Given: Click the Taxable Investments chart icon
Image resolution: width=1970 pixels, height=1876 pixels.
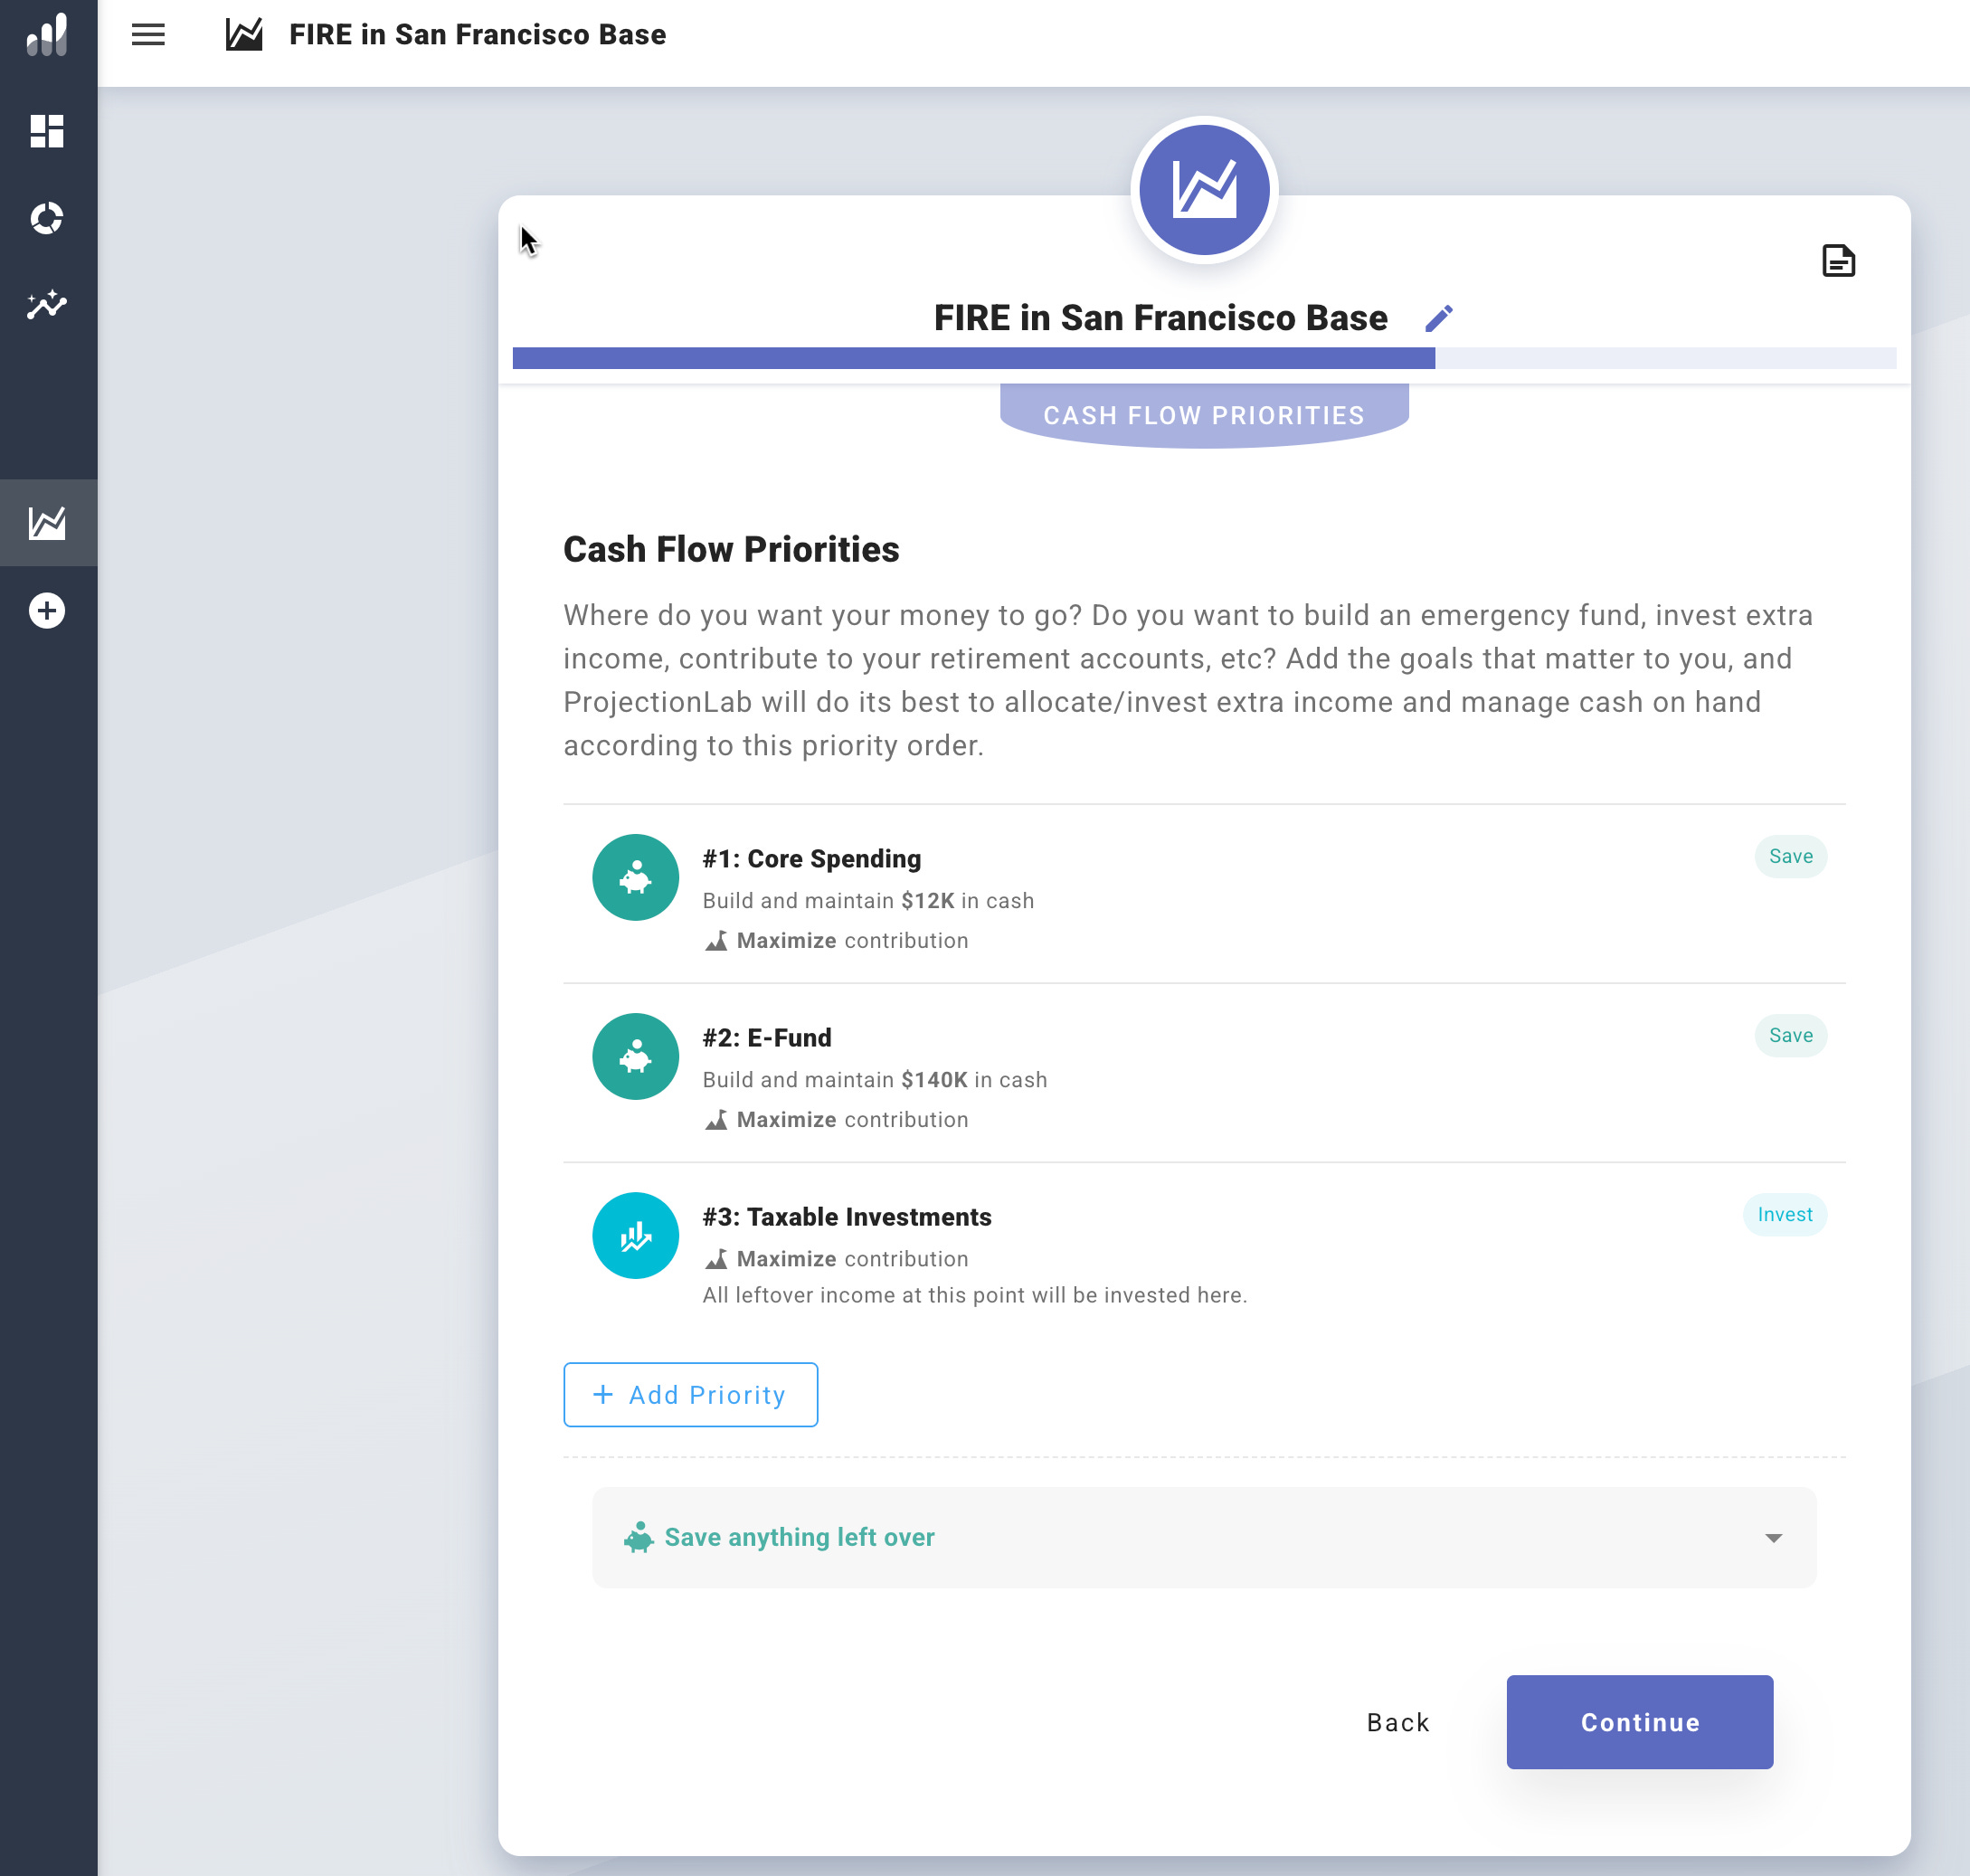Looking at the screenshot, I should coord(635,1235).
